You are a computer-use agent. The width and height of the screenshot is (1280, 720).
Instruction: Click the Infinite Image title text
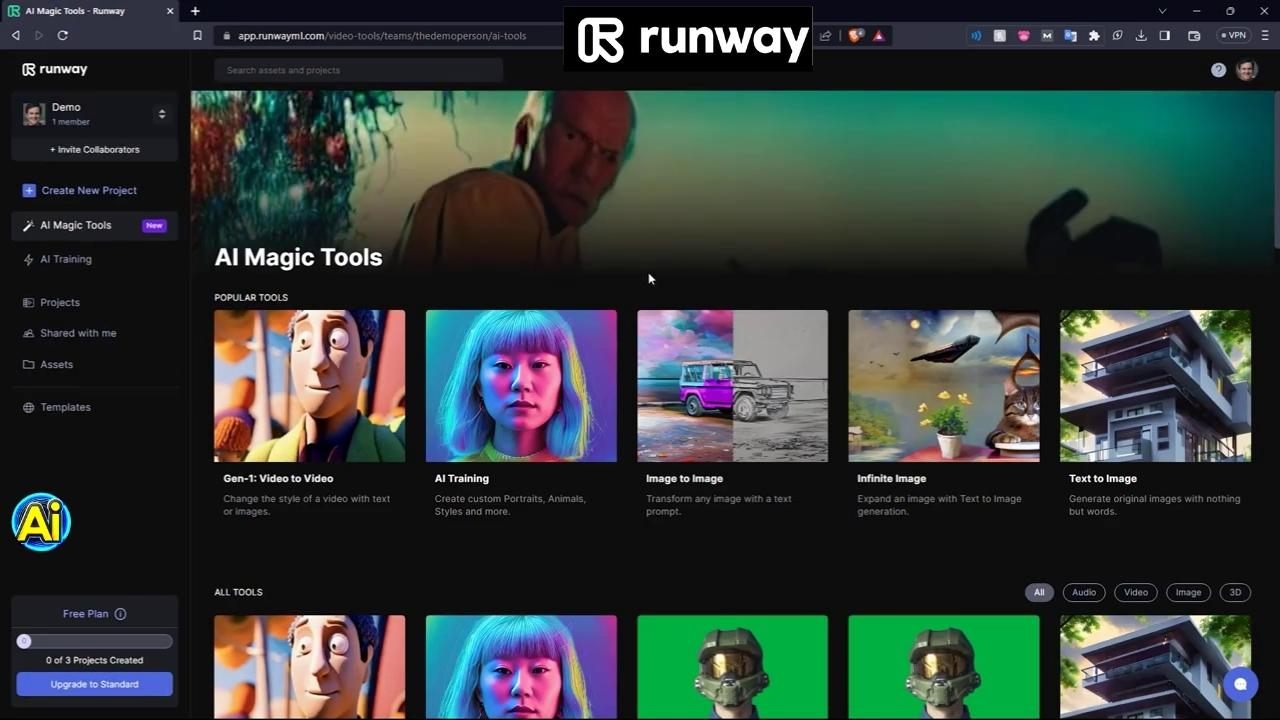891,478
